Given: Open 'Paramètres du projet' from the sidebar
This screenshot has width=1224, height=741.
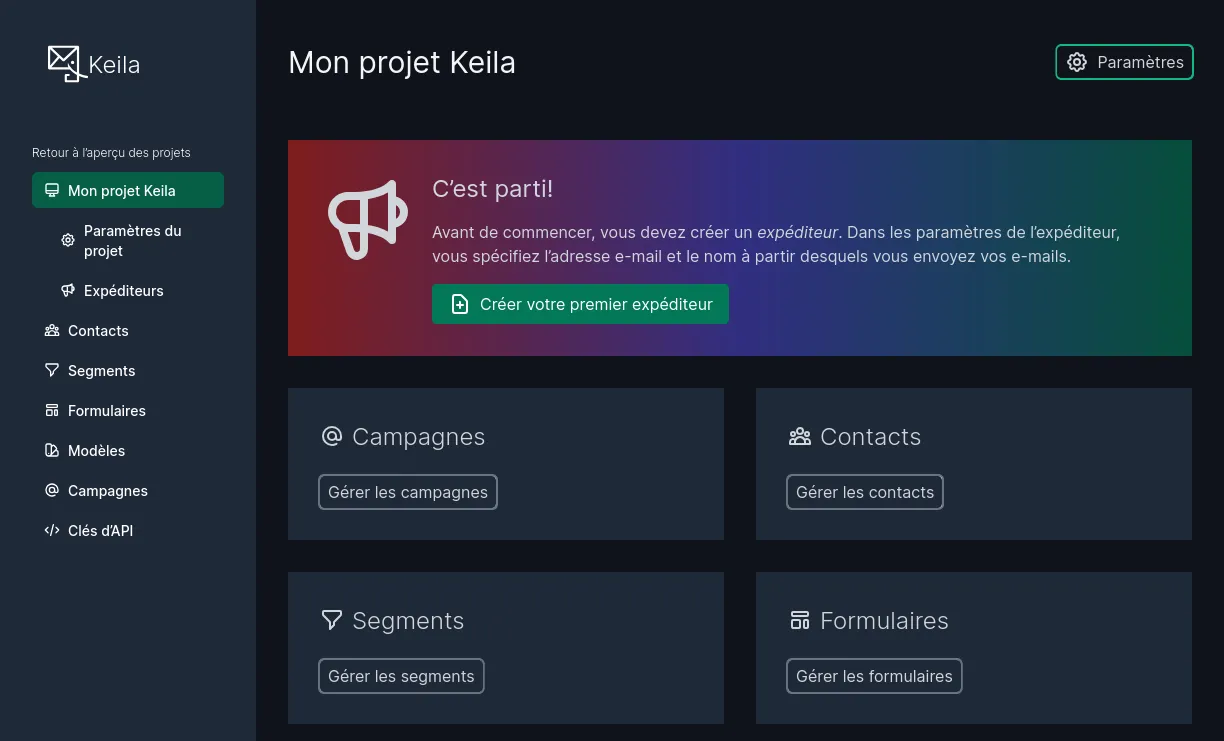Looking at the screenshot, I should click(x=132, y=240).
